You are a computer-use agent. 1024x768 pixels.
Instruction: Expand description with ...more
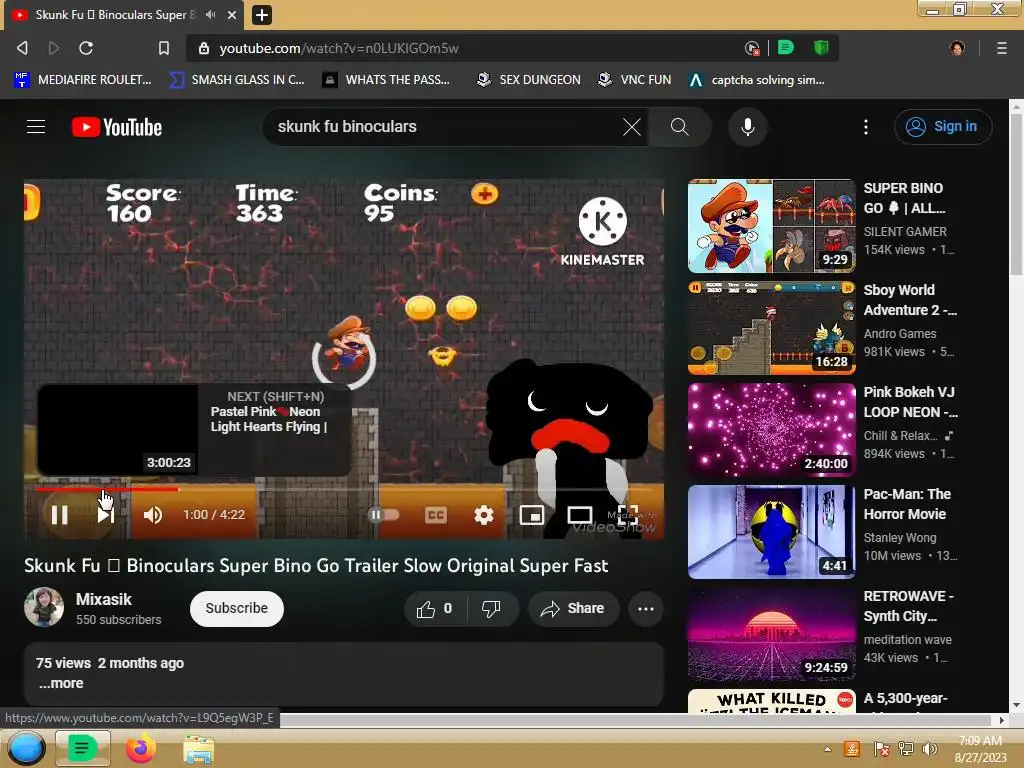[61, 683]
